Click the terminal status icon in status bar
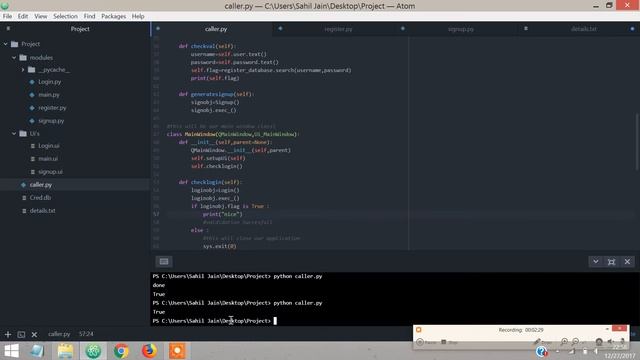The width and height of the screenshot is (640, 360). click(21, 335)
